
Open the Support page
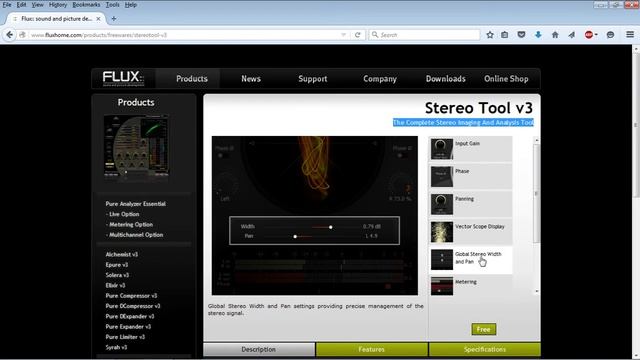tap(313, 79)
